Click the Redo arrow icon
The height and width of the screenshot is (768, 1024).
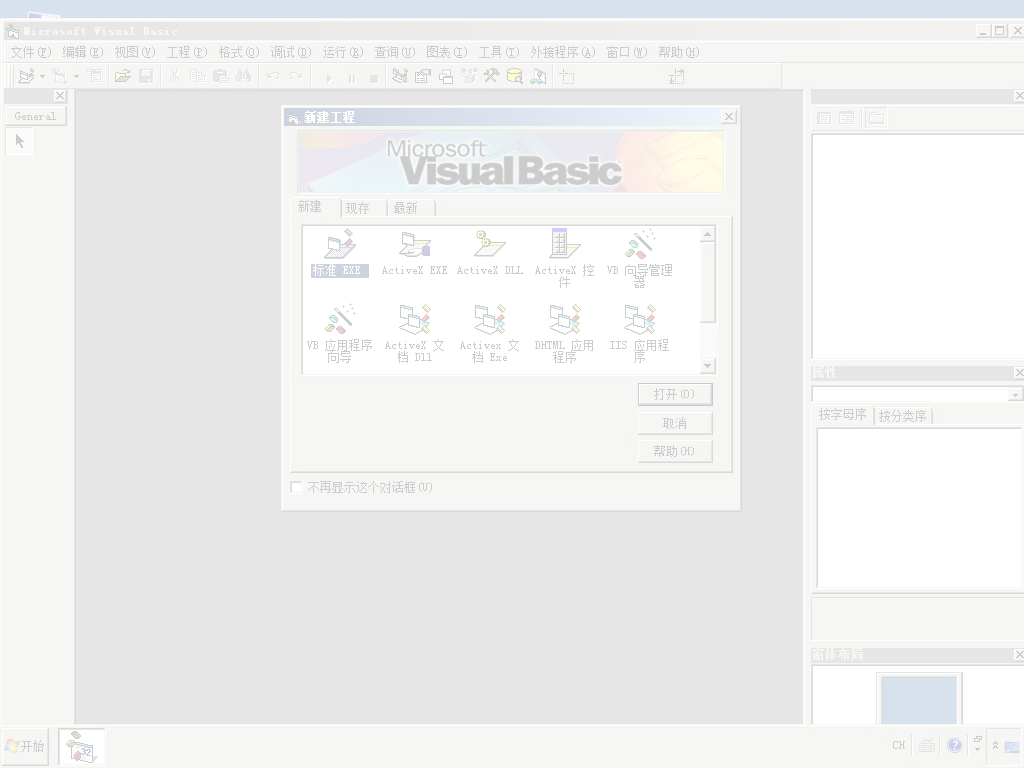pyautogui.click(x=296, y=76)
